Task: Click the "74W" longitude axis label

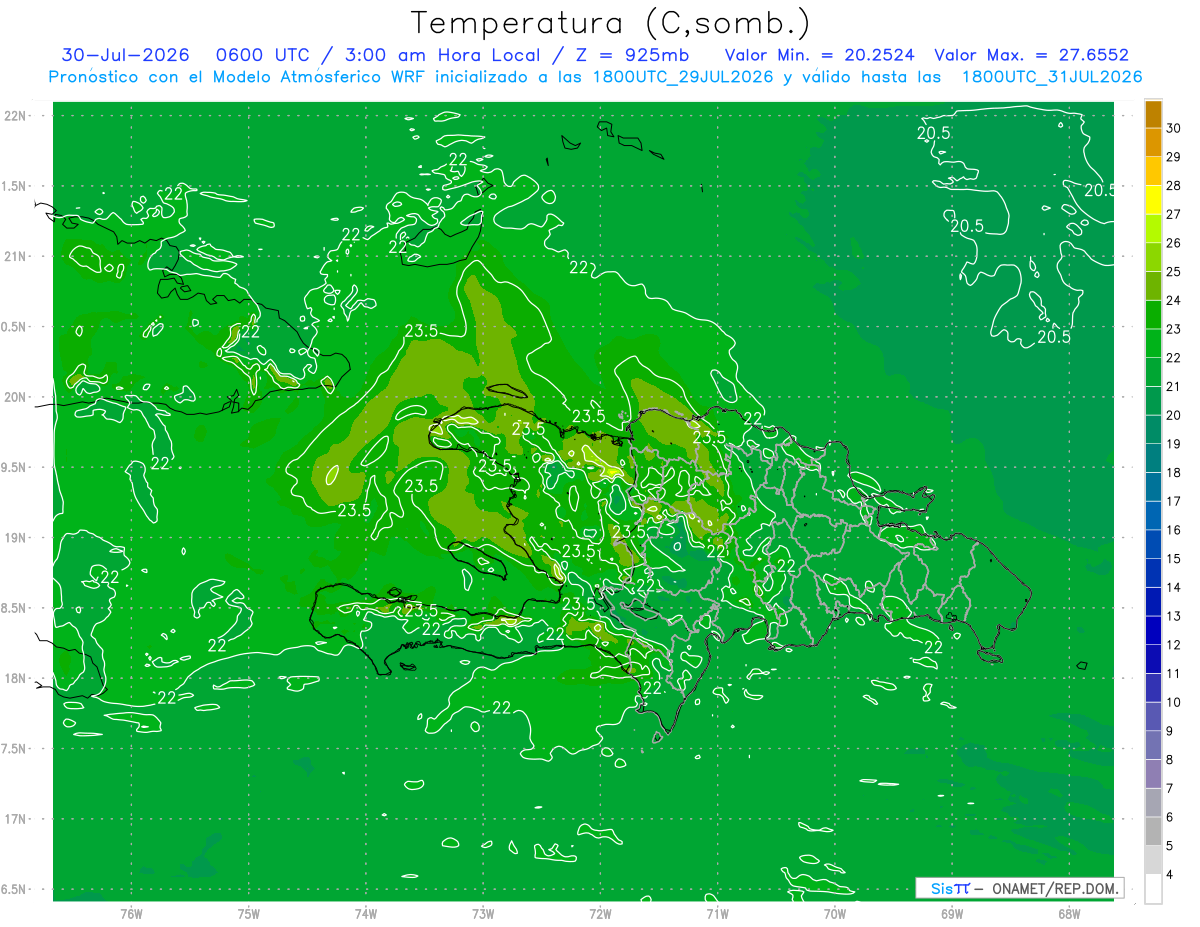Action: tap(366, 914)
